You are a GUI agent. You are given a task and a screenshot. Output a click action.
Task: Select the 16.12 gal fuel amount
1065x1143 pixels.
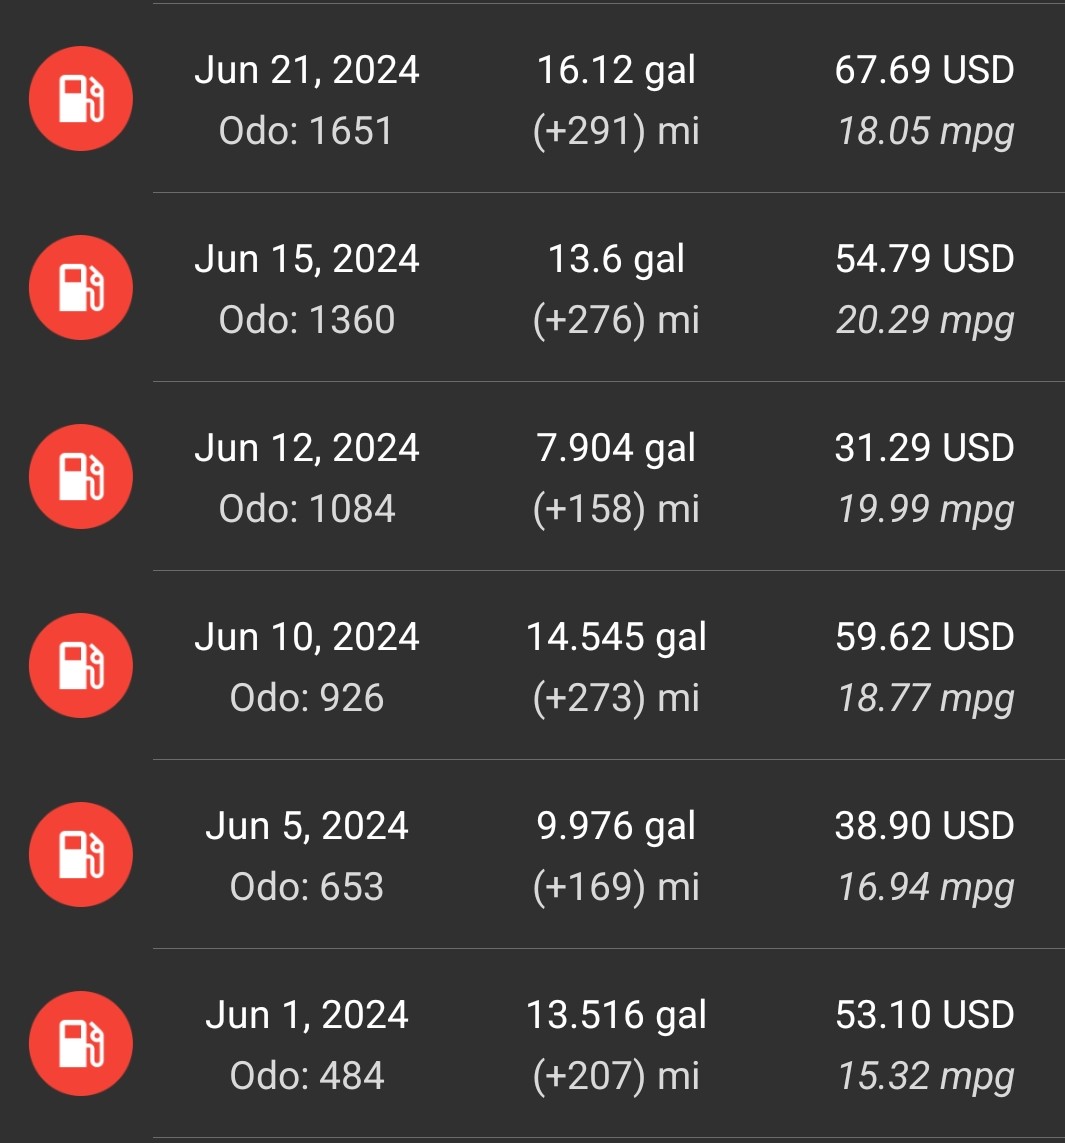tap(616, 71)
